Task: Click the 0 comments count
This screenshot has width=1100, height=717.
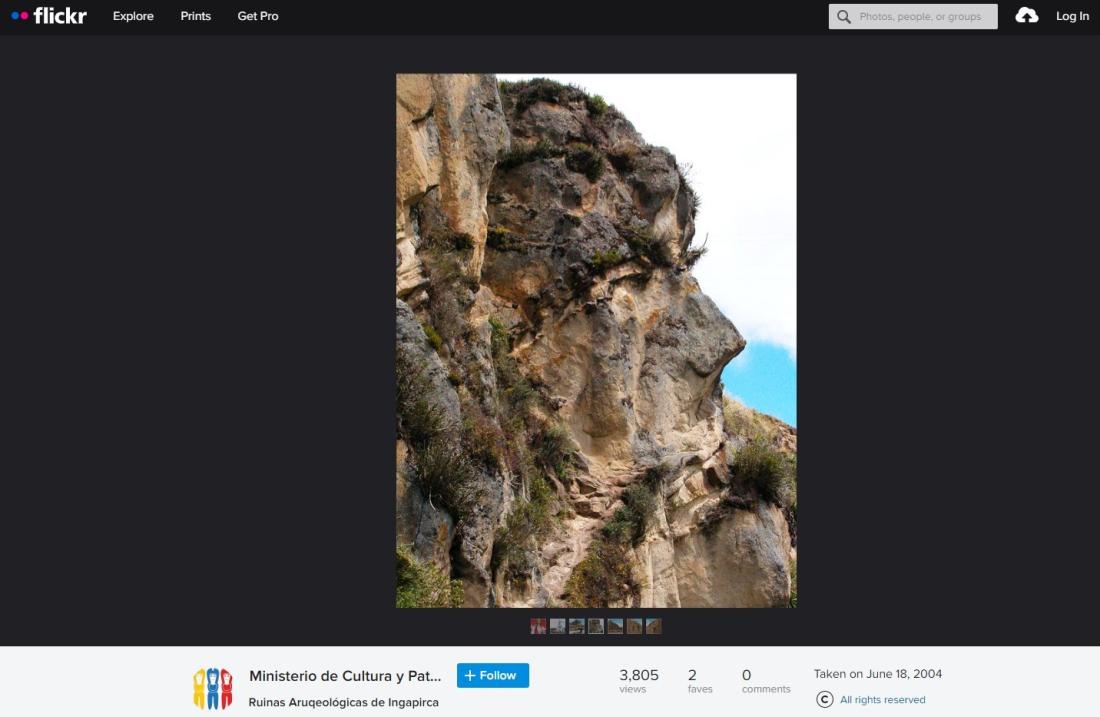Action: coord(766,680)
